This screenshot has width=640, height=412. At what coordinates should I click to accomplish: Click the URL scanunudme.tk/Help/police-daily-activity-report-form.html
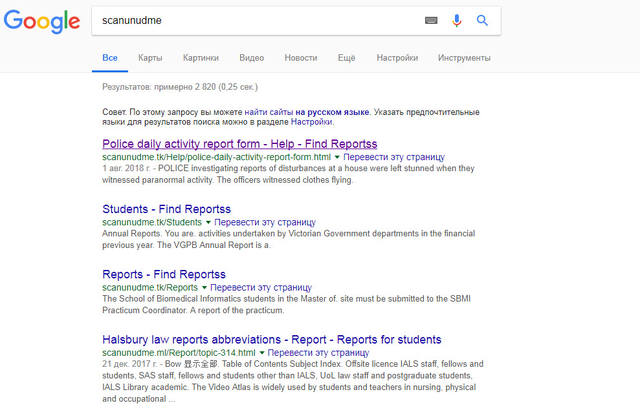(x=216, y=157)
